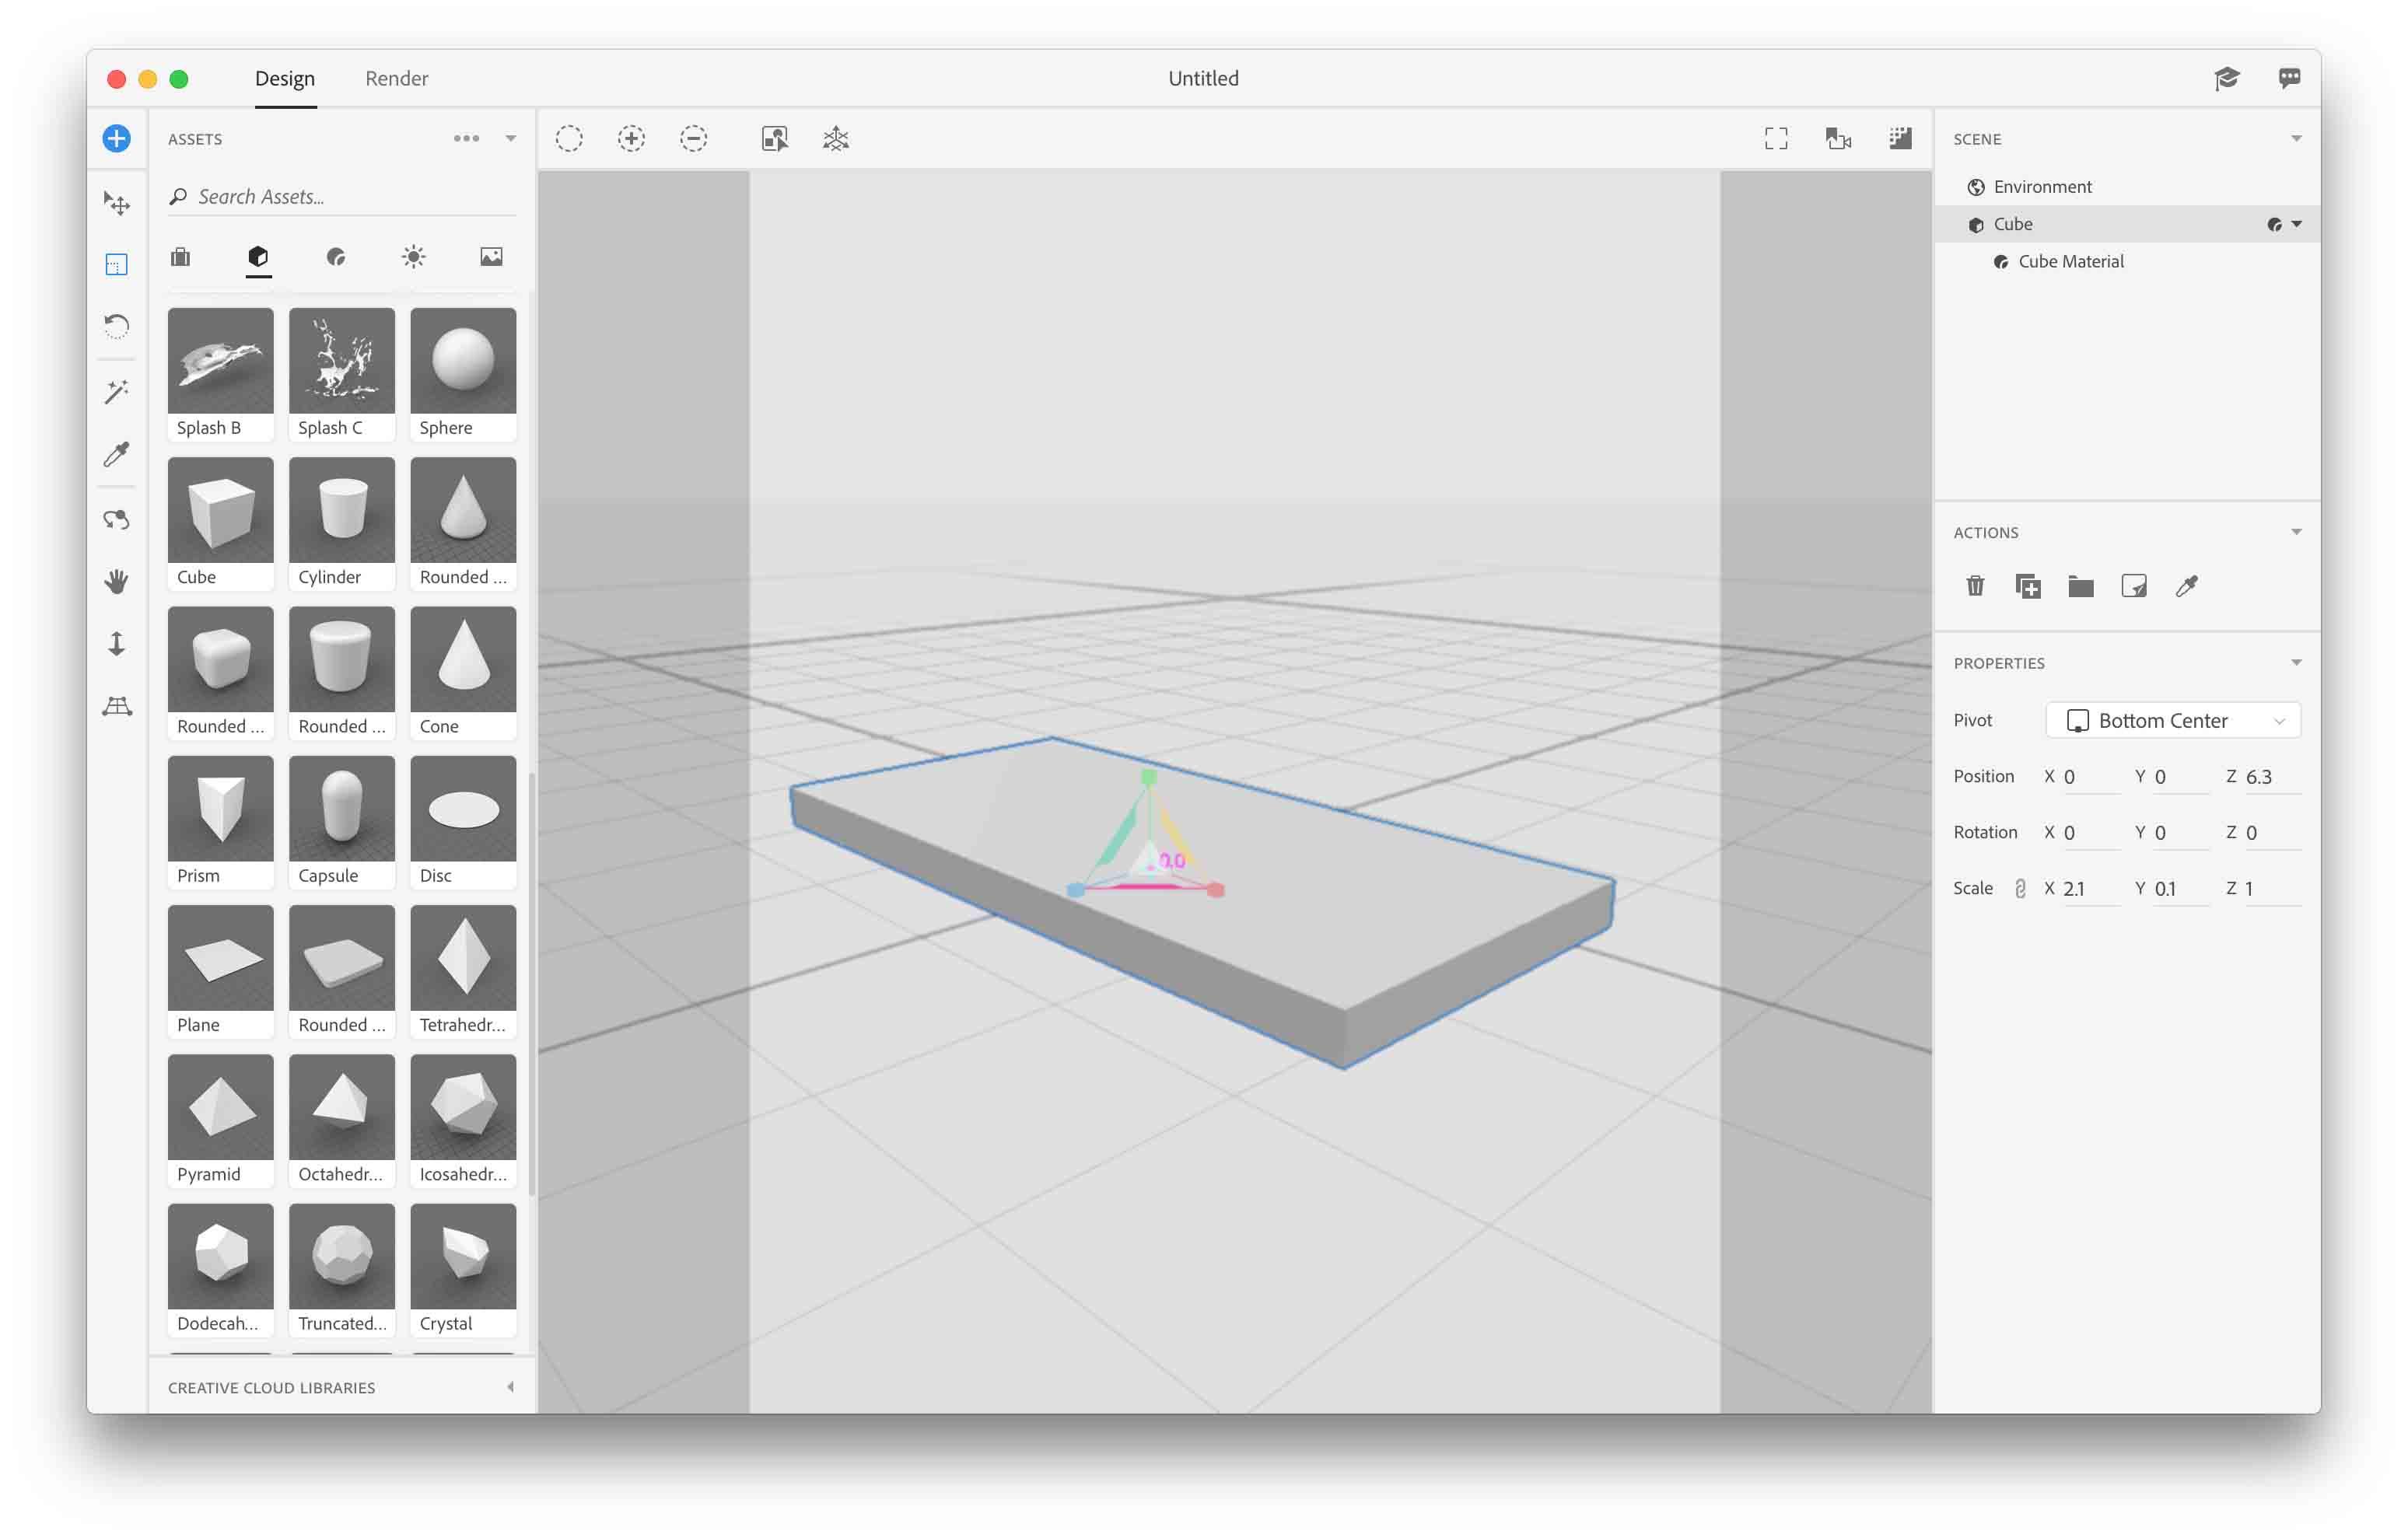Click the frame all fullscreen icon
The image size is (2408, 1538).
pos(1776,139)
